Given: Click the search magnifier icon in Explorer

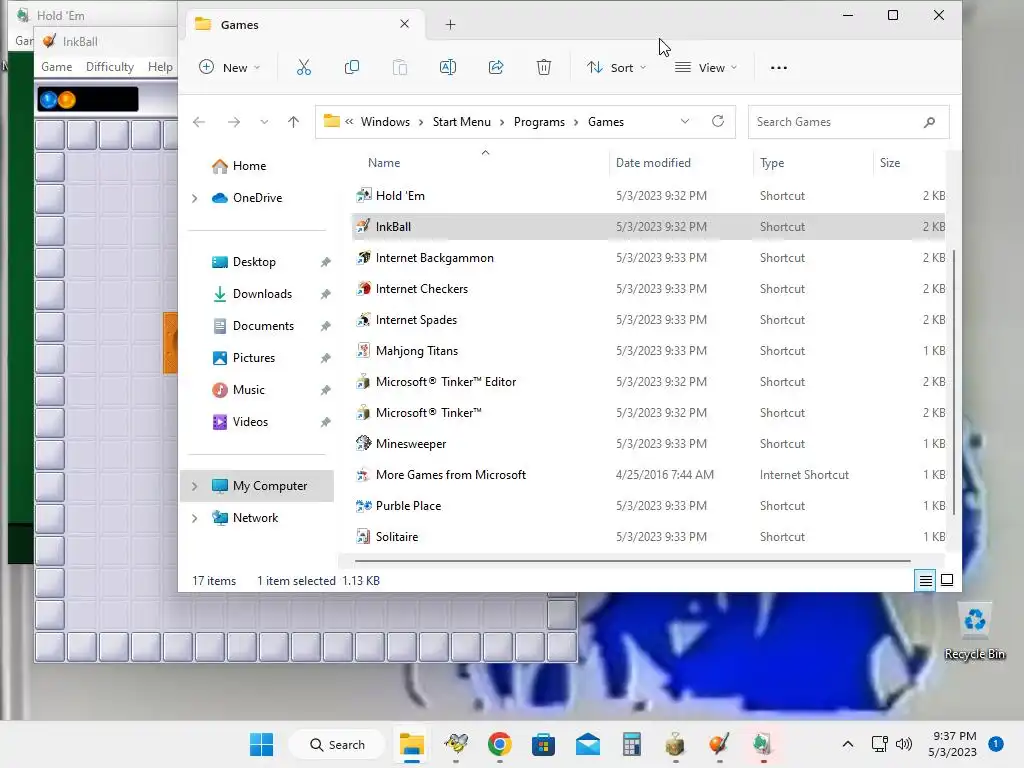Looking at the screenshot, I should tap(929, 122).
